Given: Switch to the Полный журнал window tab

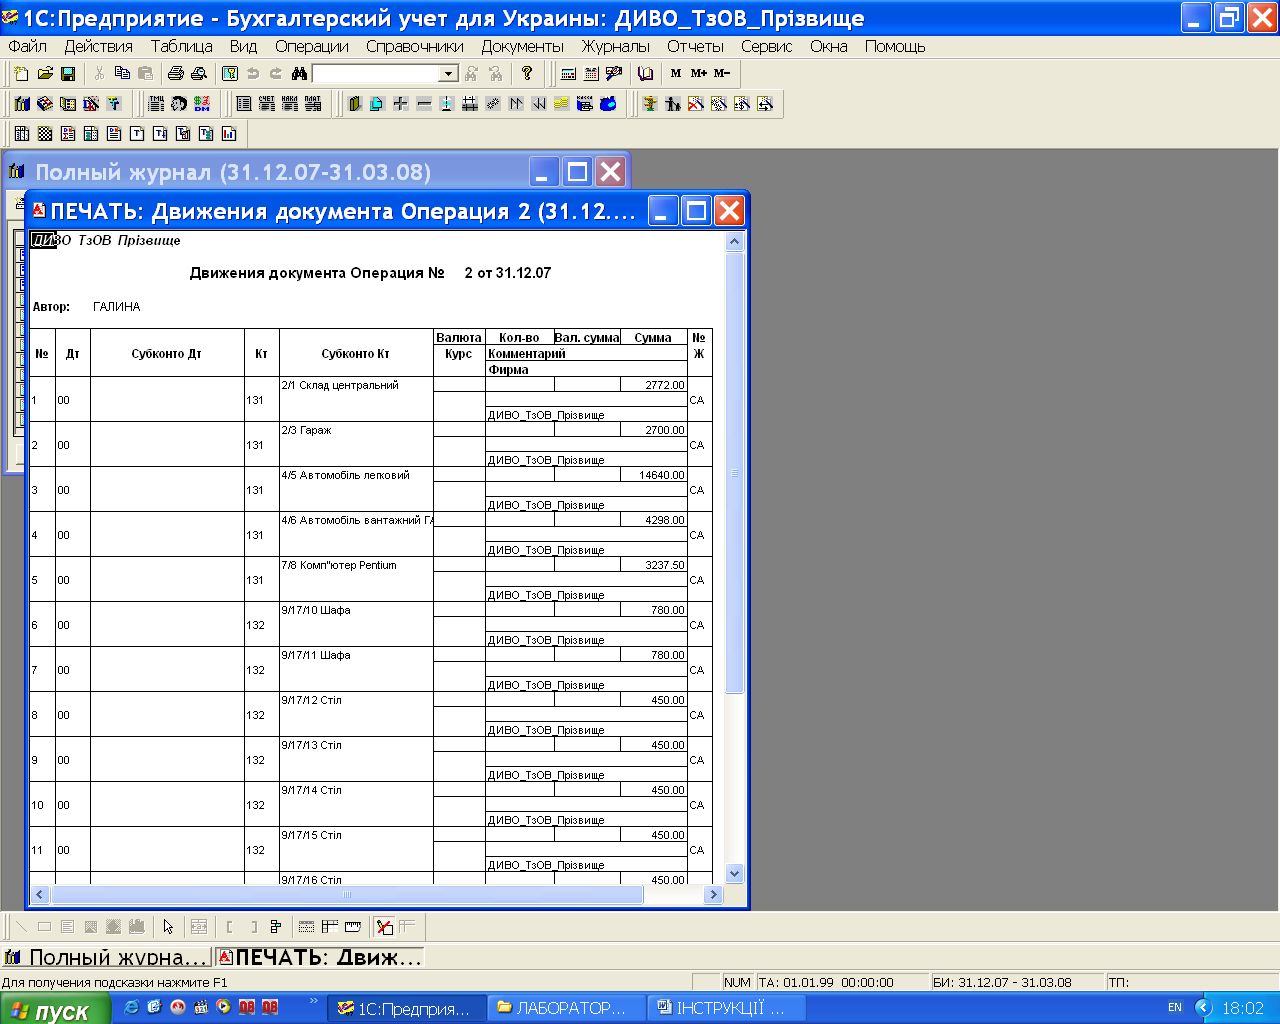Looking at the screenshot, I should point(107,957).
